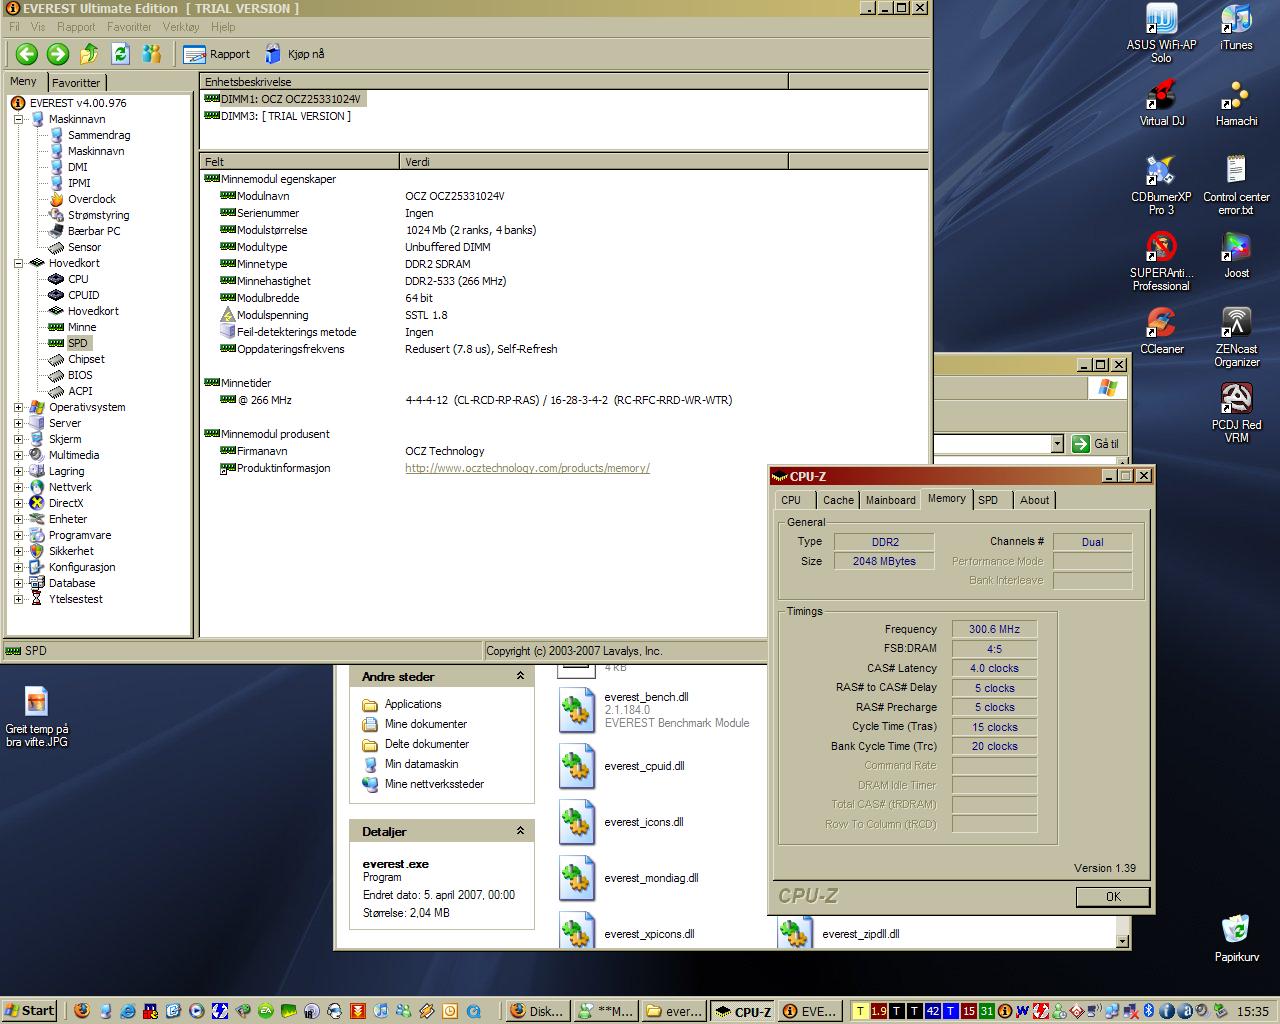1280x1024 pixels.
Task: Open the address bar dropdown next to Gå til
Action: pyautogui.click(x=1057, y=444)
